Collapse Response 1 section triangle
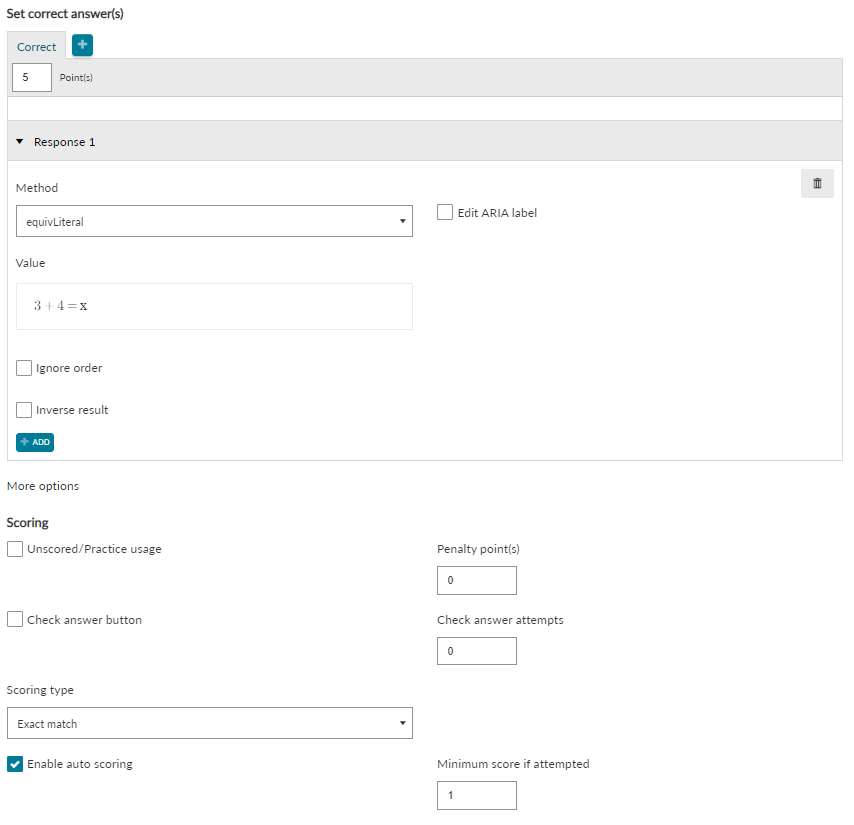The height and width of the screenshot is (825, 854). tap(20, 142)
